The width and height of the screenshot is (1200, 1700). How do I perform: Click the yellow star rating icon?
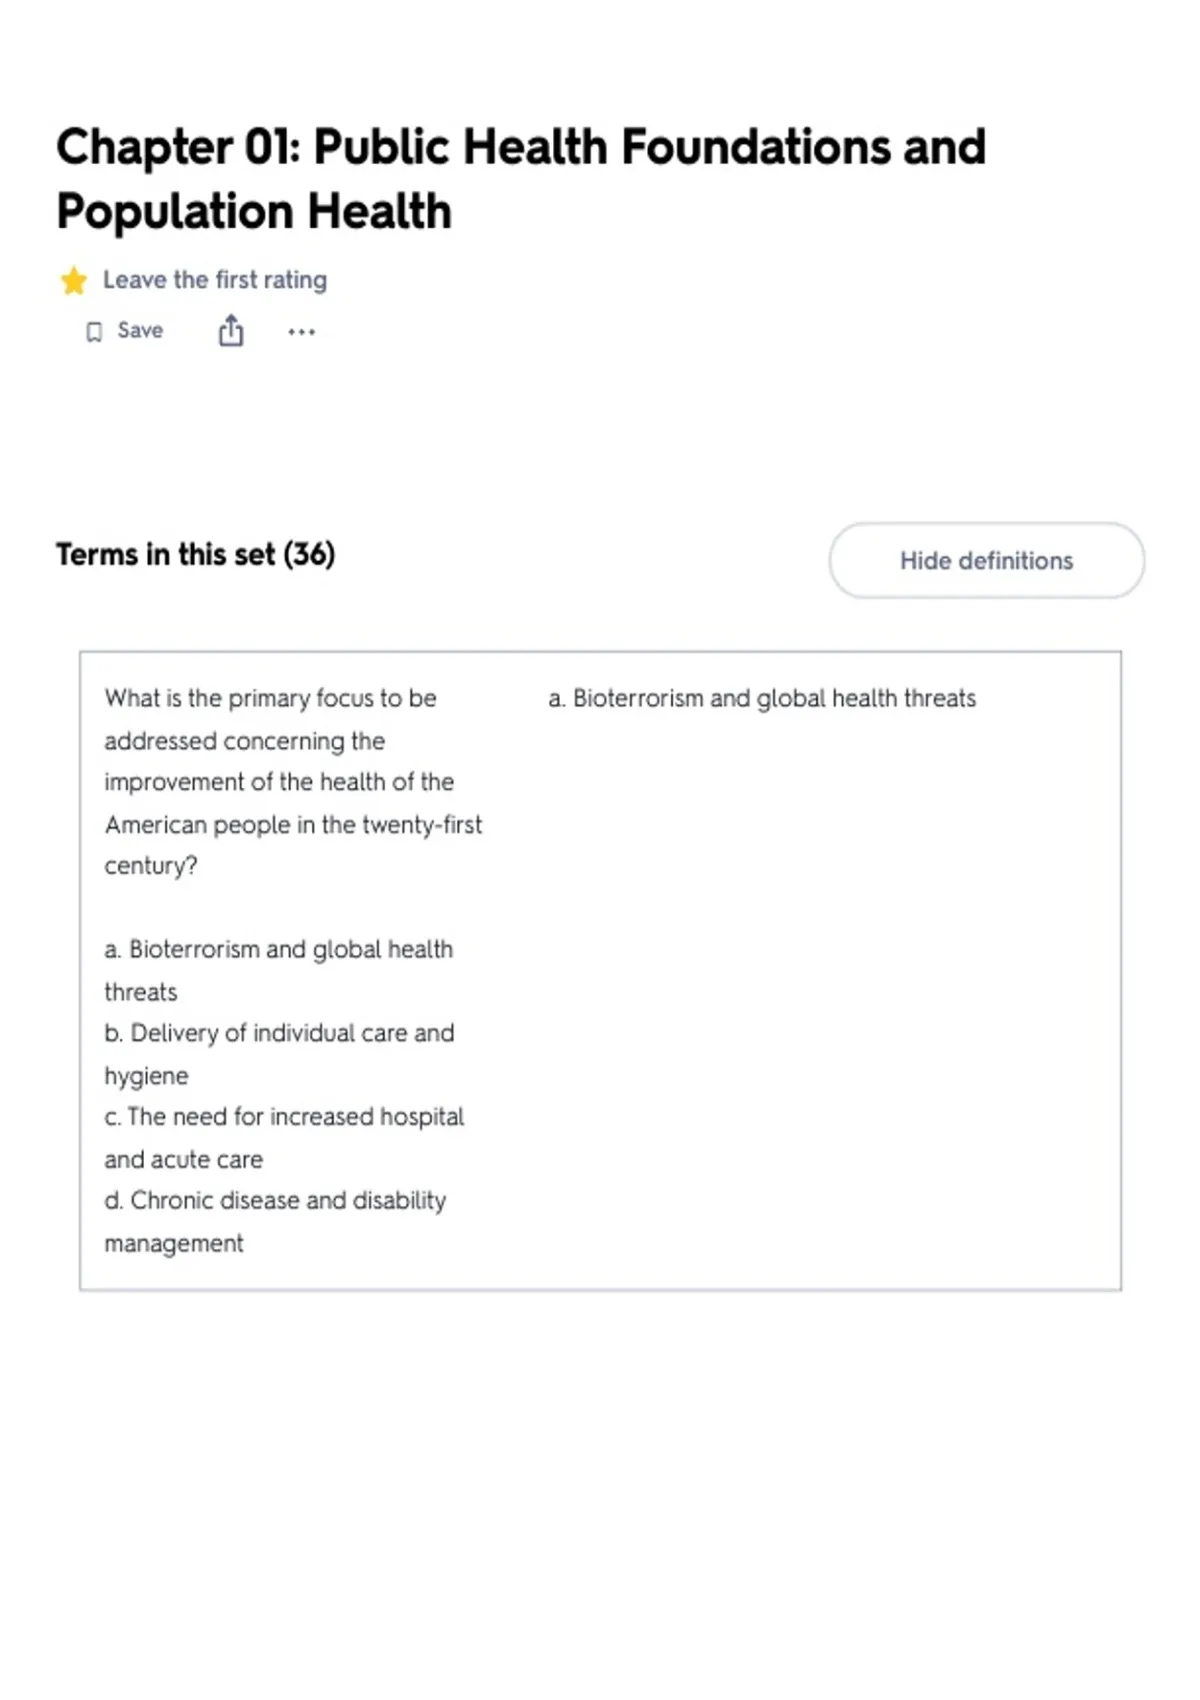73,281
